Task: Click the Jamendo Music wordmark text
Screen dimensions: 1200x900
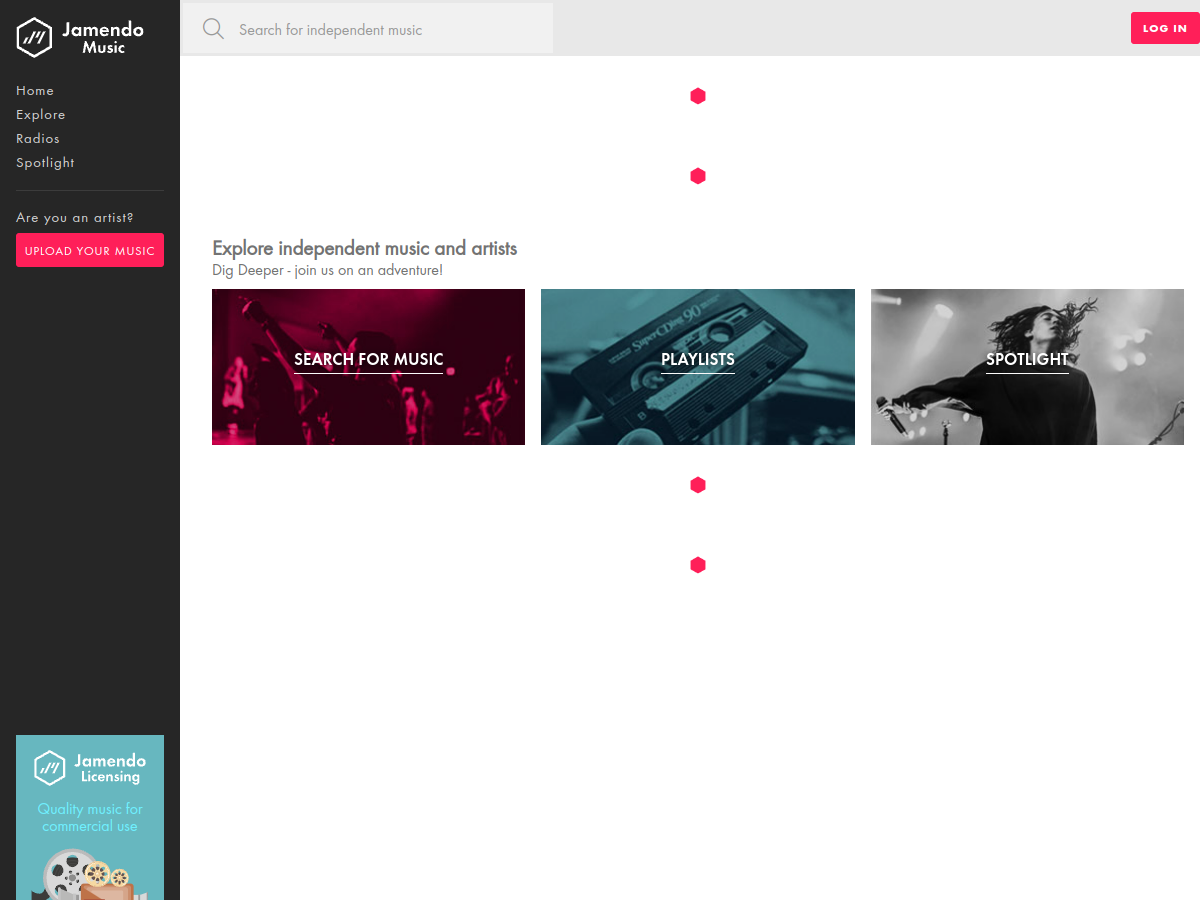Action: (103, 38)
